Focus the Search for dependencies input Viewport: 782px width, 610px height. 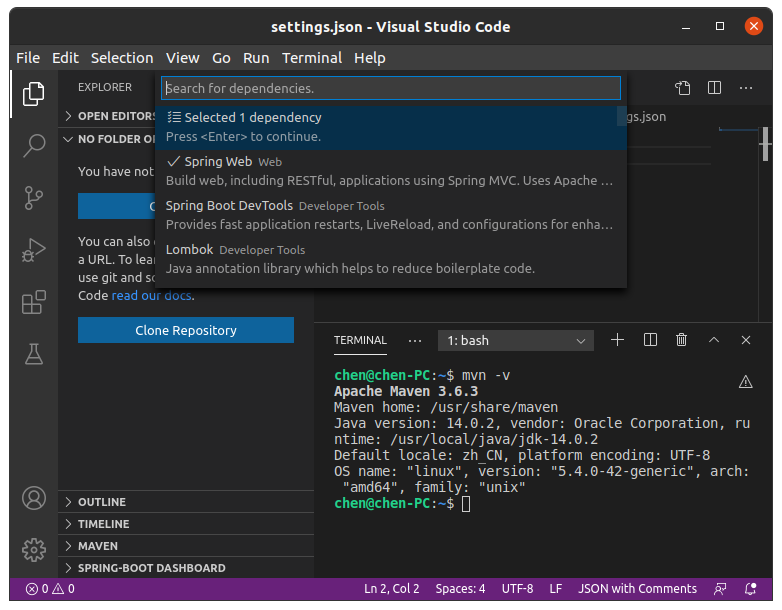click(x=391, y=88)
